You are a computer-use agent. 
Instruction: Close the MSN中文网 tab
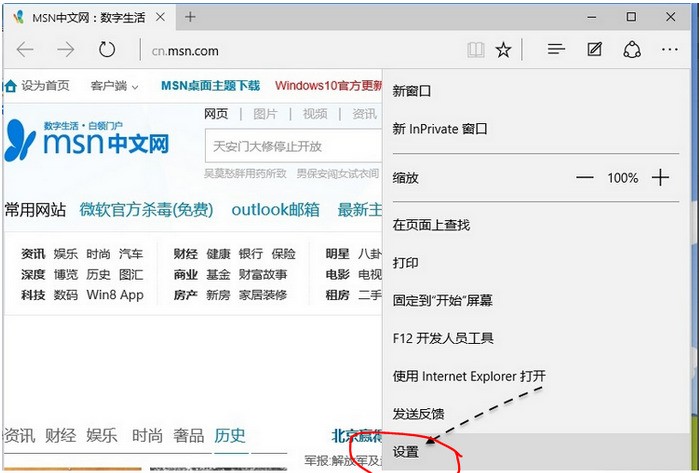point(160,17)
